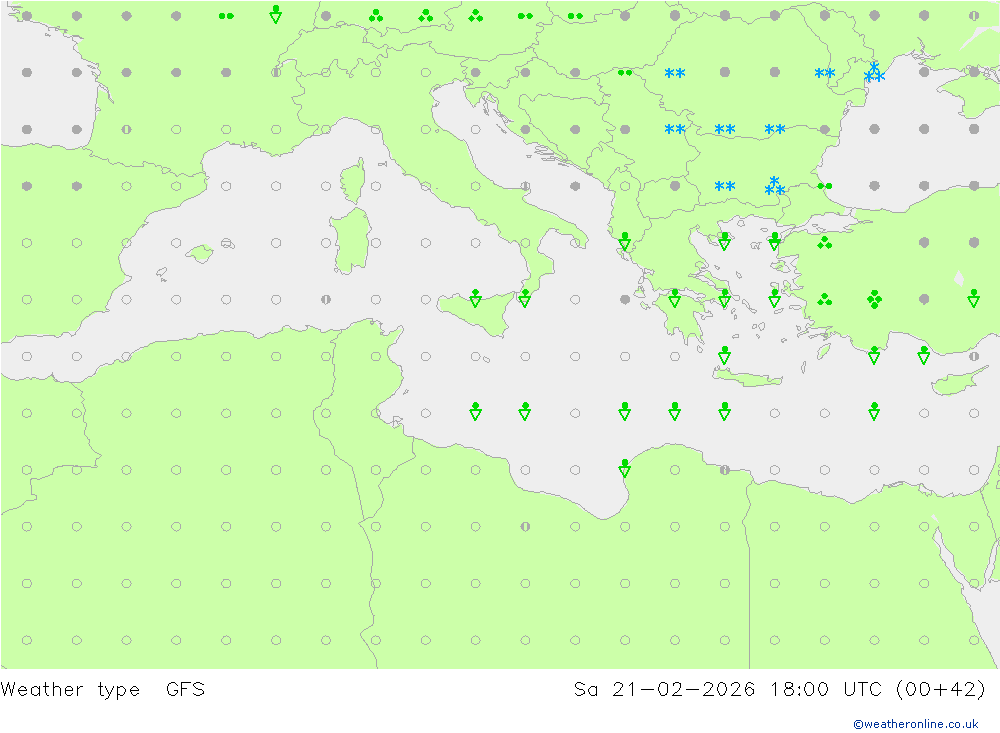1000x733 pixels.
Task: Click the three-dot rain symbol east of Marmara Sea
Action: click(x=825, y=242)
